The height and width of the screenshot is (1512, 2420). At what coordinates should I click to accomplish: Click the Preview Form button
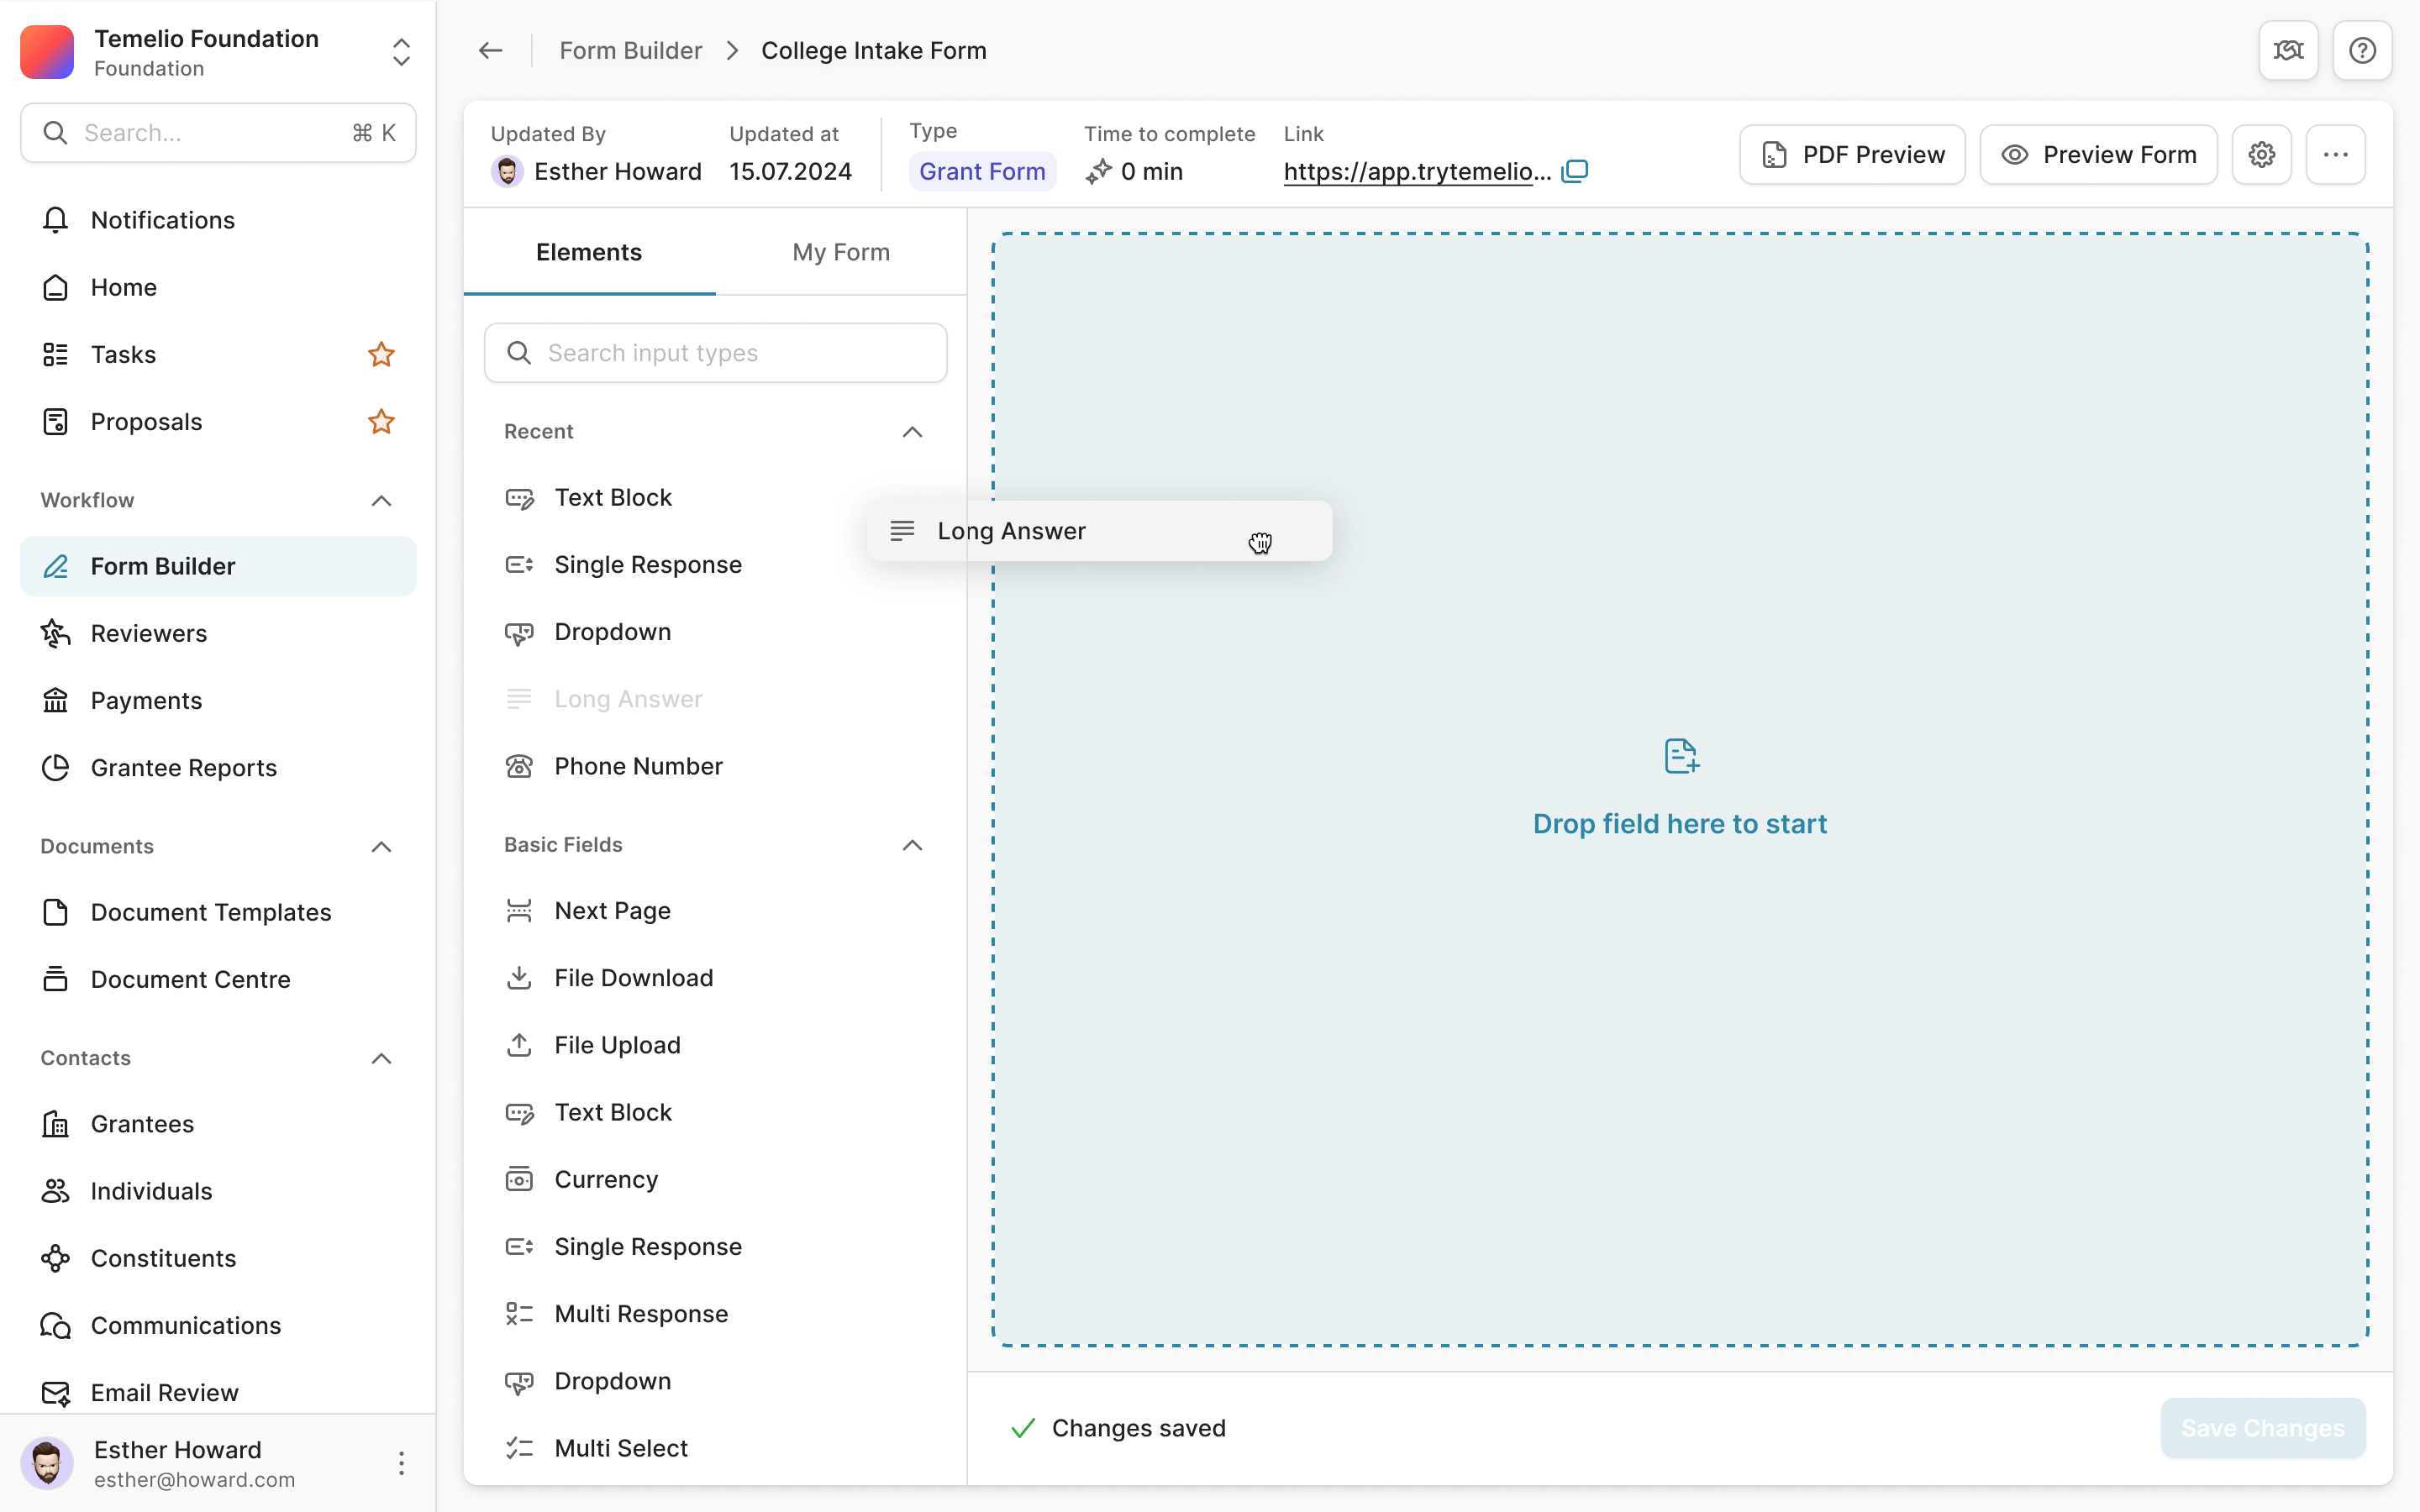coord(2098,155)
